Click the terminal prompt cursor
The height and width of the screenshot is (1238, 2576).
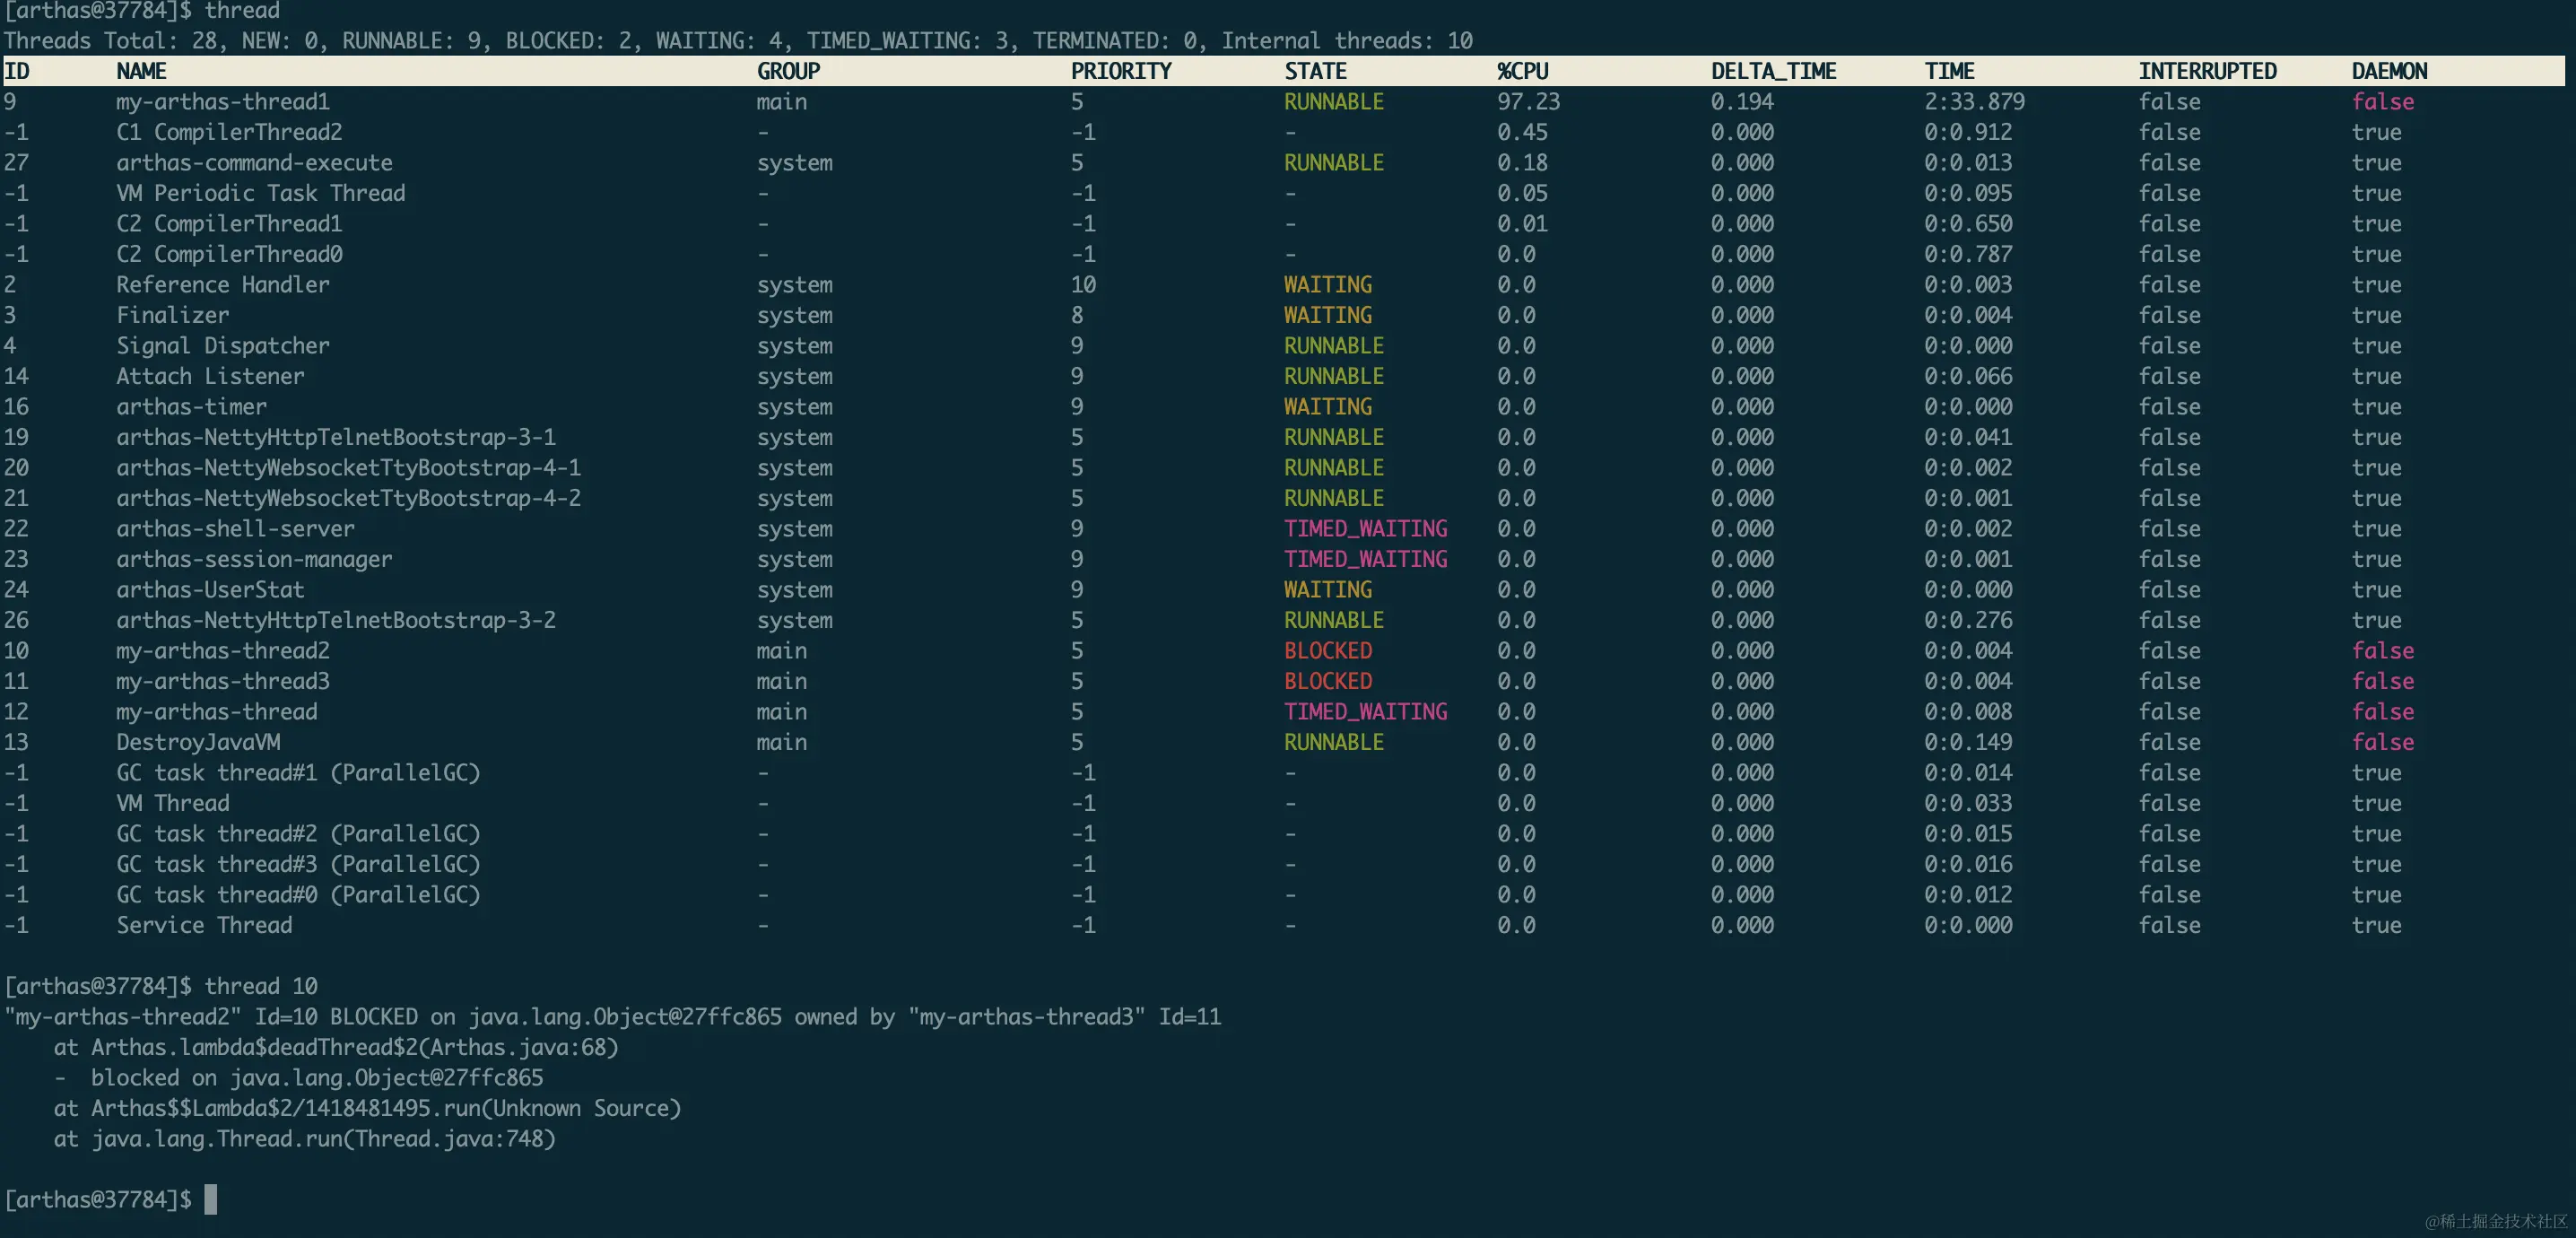(x=211, y=1200)
